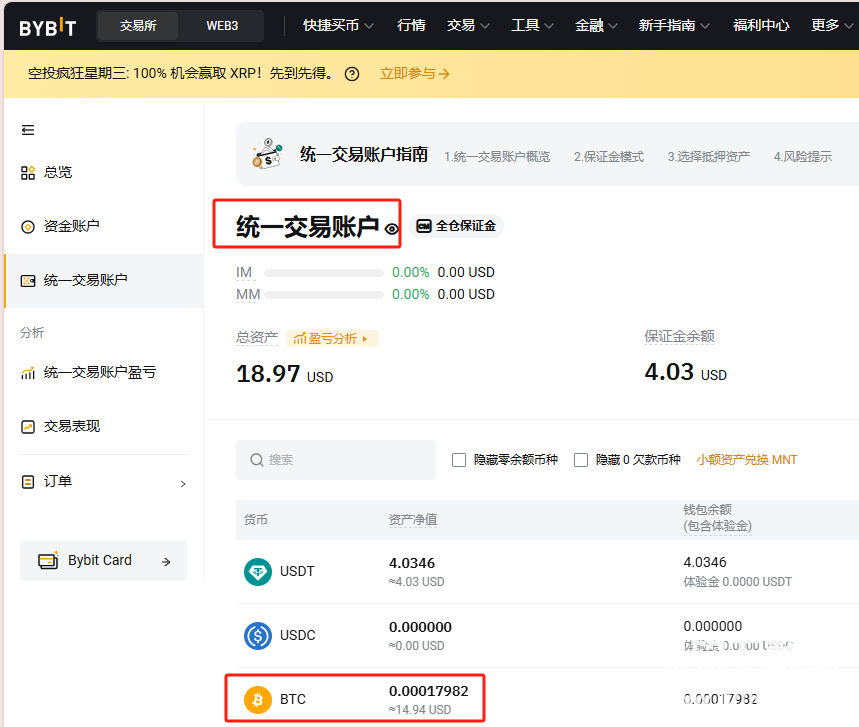Check 隐藏 0 欠款币种 checkbox
Screen dimensions: 859x727
[x=581, y=460]
